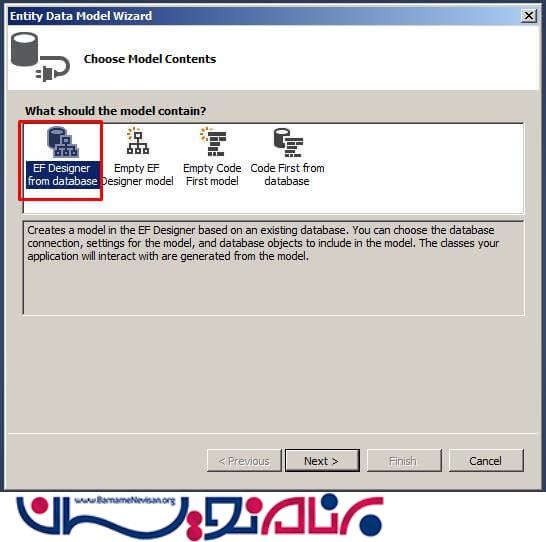Select the EF Designer from database icon
The image size is (546, 542).
(x=63, y=142)
